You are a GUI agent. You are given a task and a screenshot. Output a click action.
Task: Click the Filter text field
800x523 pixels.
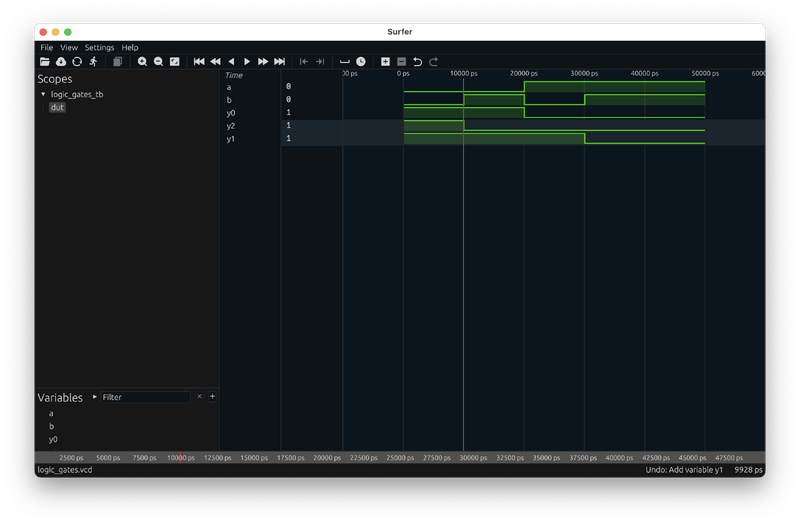(x=145, y=397)
